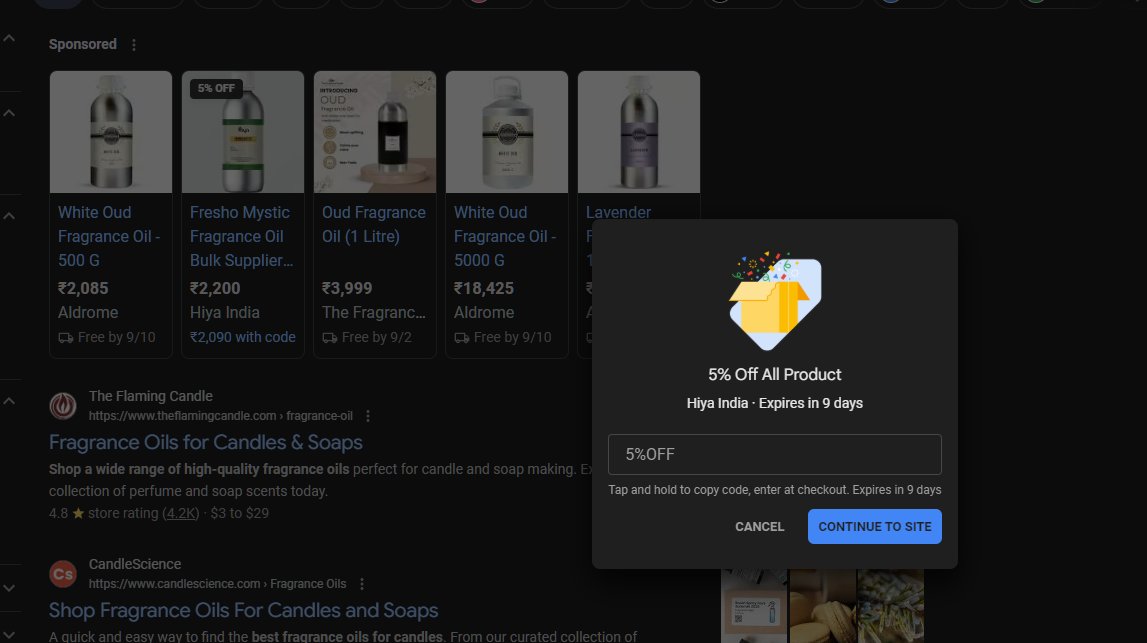Click Free by 9/10 delivery on 500 G item
Screen dimensions: 1147x643
[107, 337]
